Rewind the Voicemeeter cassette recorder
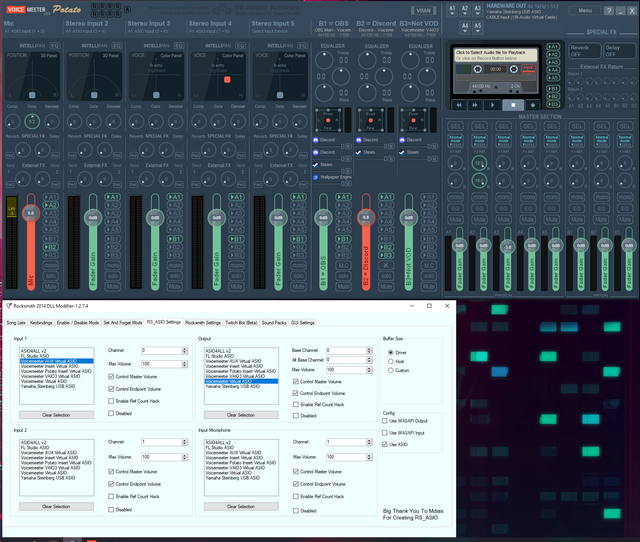 459,105
